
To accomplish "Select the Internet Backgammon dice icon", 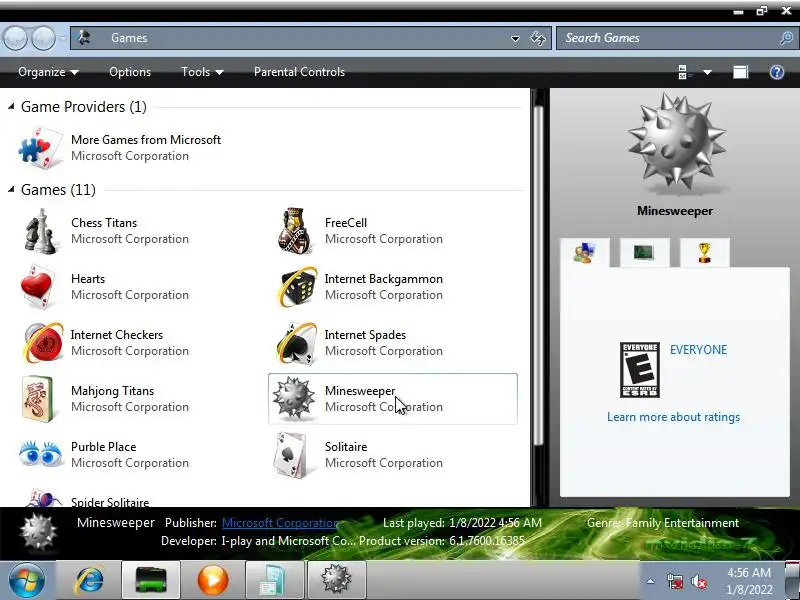I will point(298,287).
